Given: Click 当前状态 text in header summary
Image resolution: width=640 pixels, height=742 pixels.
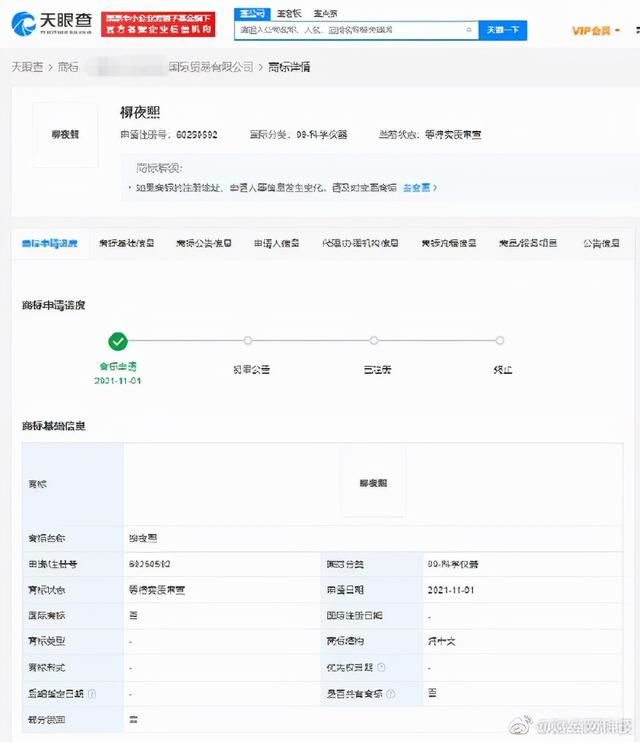Looking at the screenshot, I should coord(430,135).
